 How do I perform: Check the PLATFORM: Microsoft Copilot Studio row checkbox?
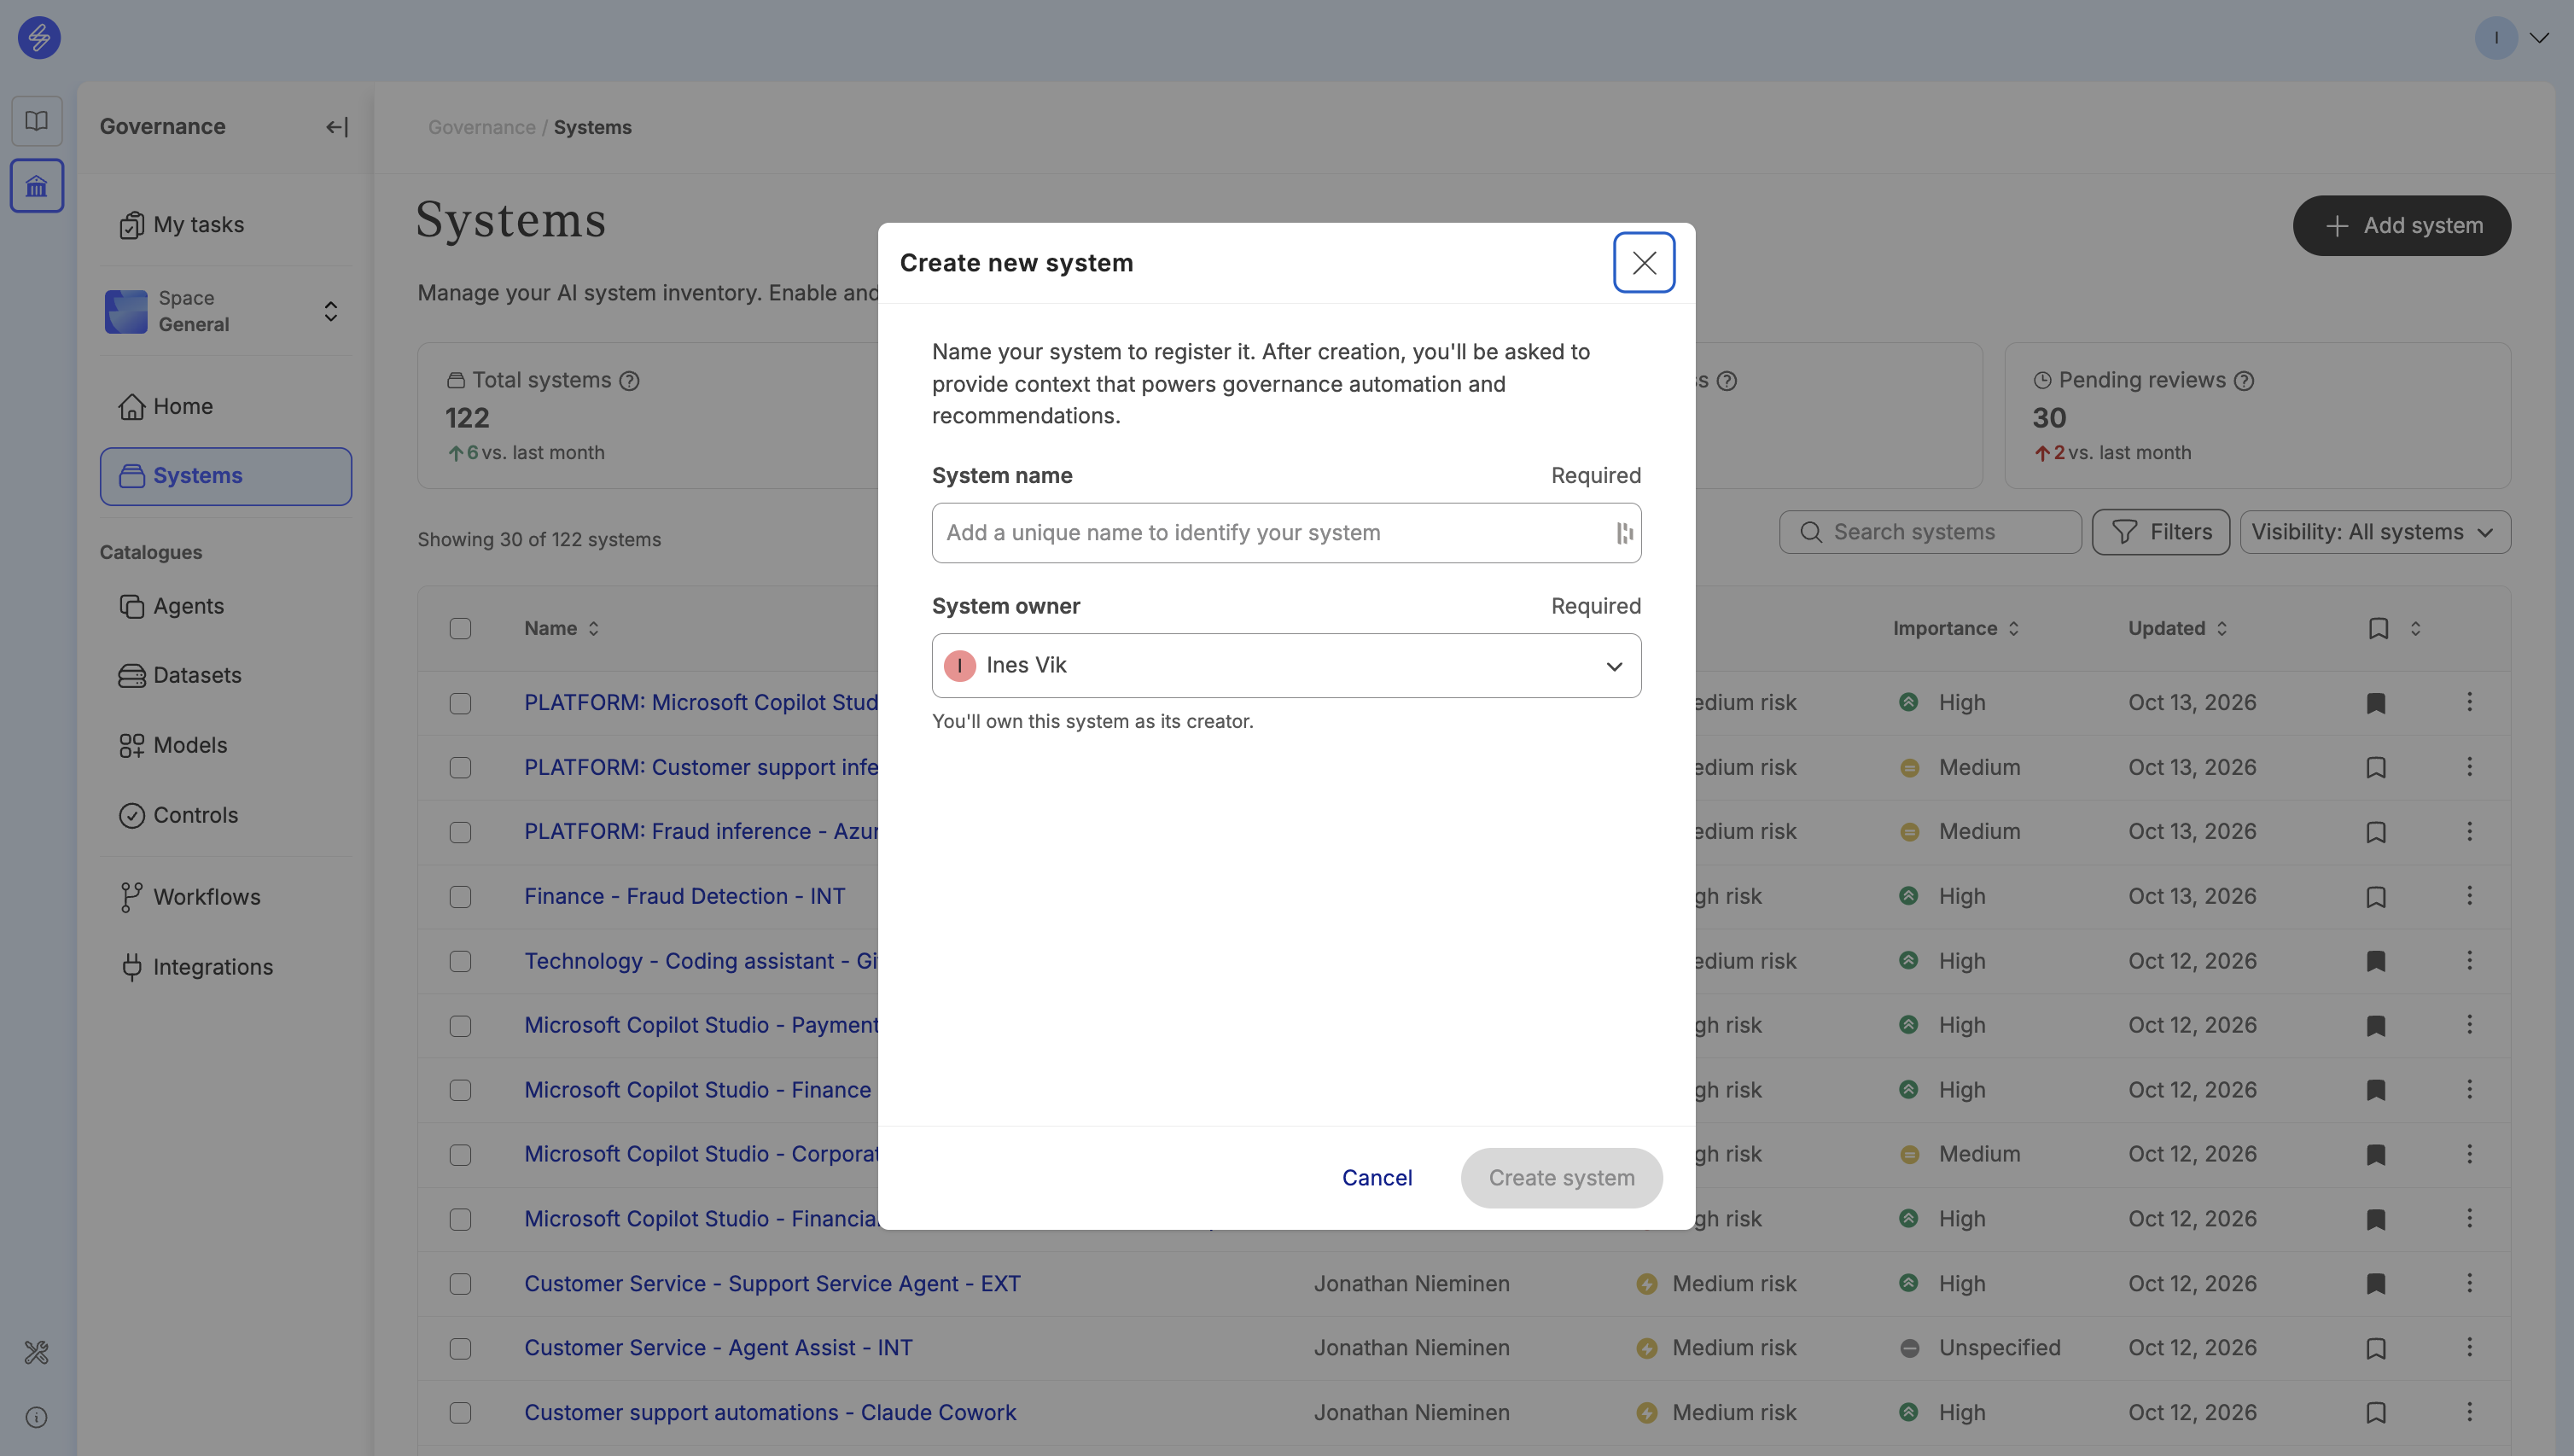point(460,703)
